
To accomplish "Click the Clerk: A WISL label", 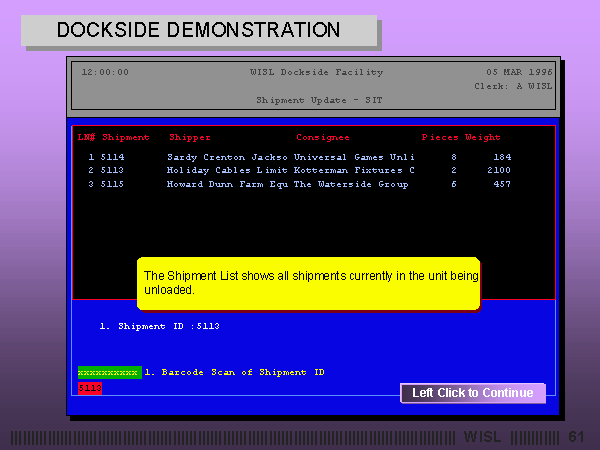I will click(x=514, y=86).
